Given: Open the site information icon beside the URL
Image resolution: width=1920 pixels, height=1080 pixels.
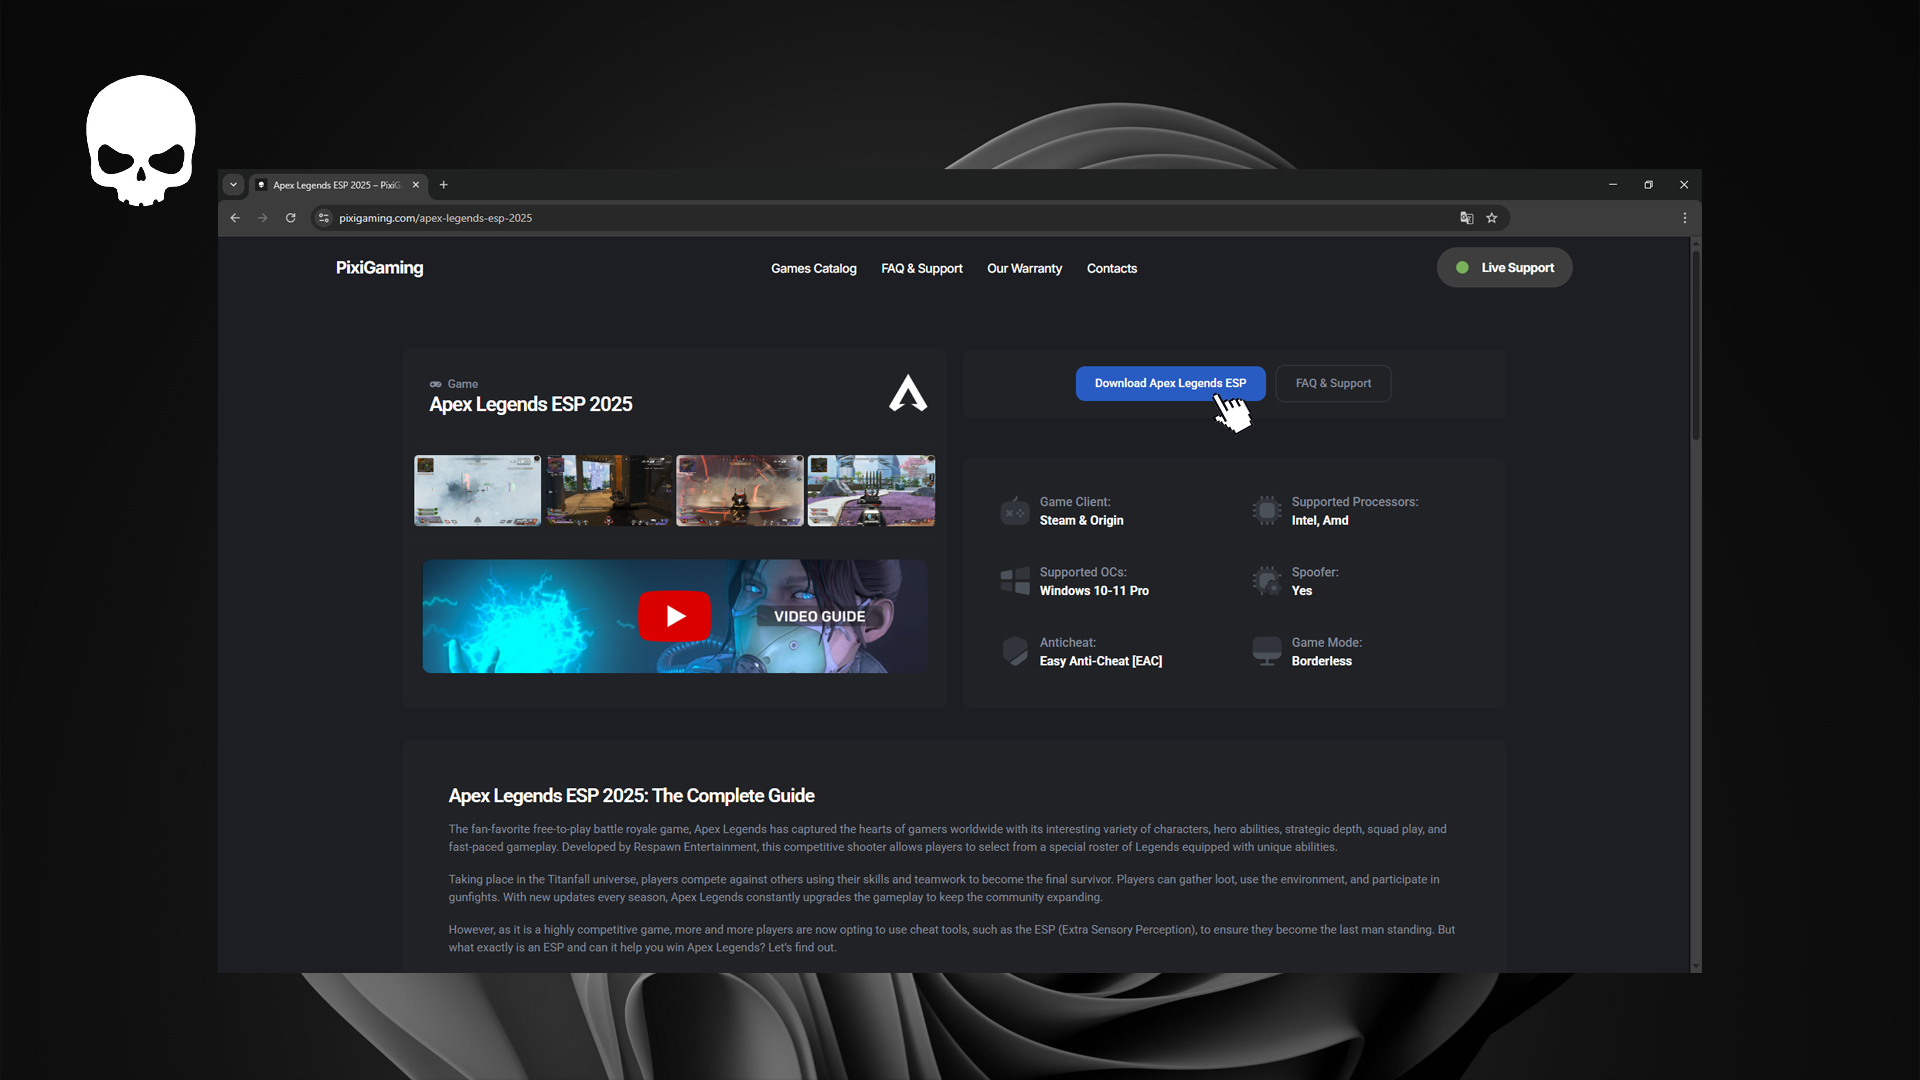Looking at the screenshot, I should [x=324, y=218].
